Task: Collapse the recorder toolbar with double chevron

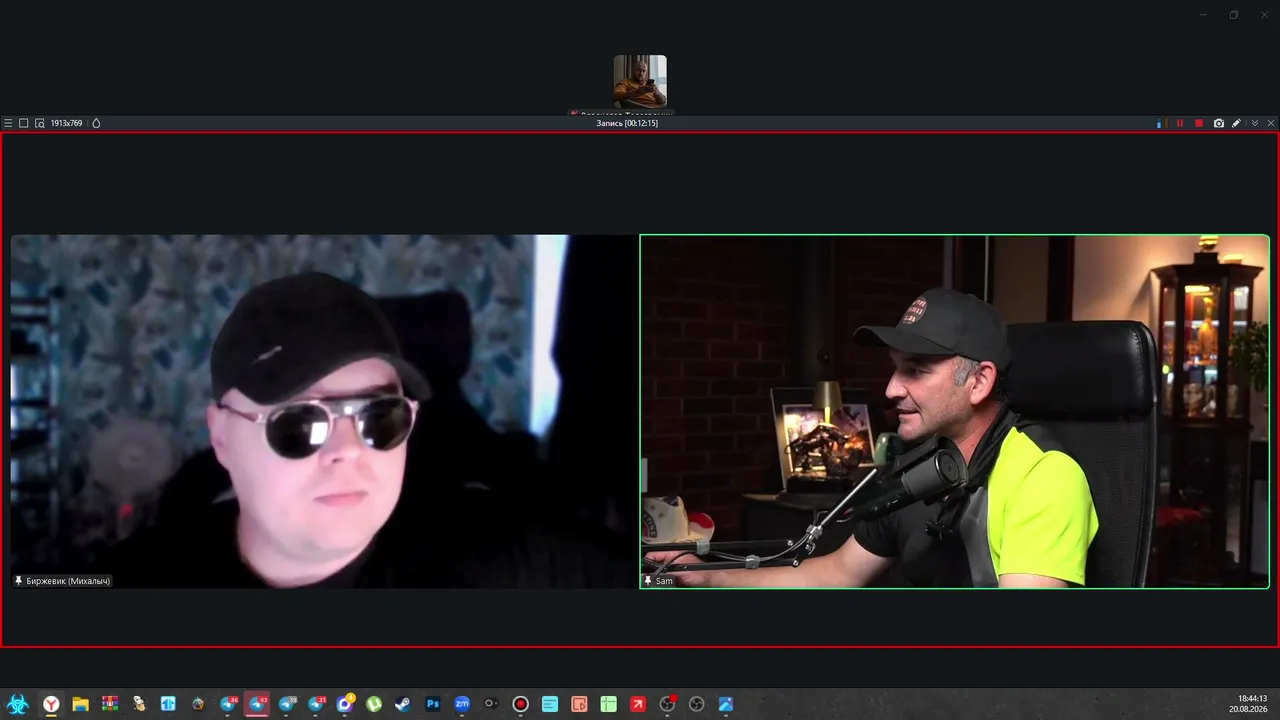Action: point(1255,123)
